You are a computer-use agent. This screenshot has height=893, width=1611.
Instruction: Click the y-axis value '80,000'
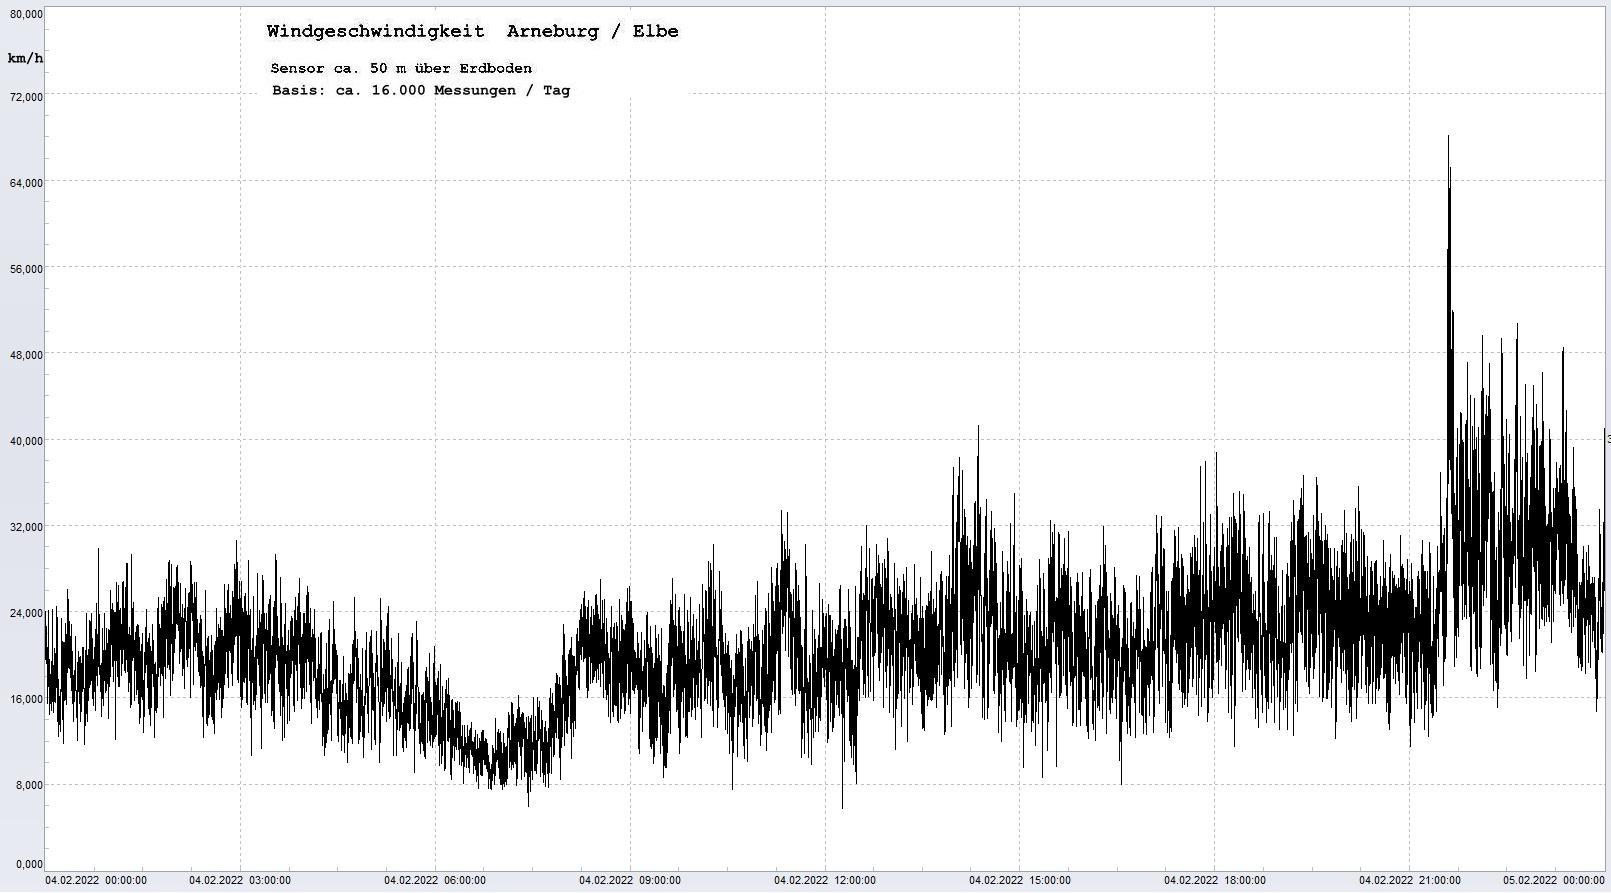26,14
